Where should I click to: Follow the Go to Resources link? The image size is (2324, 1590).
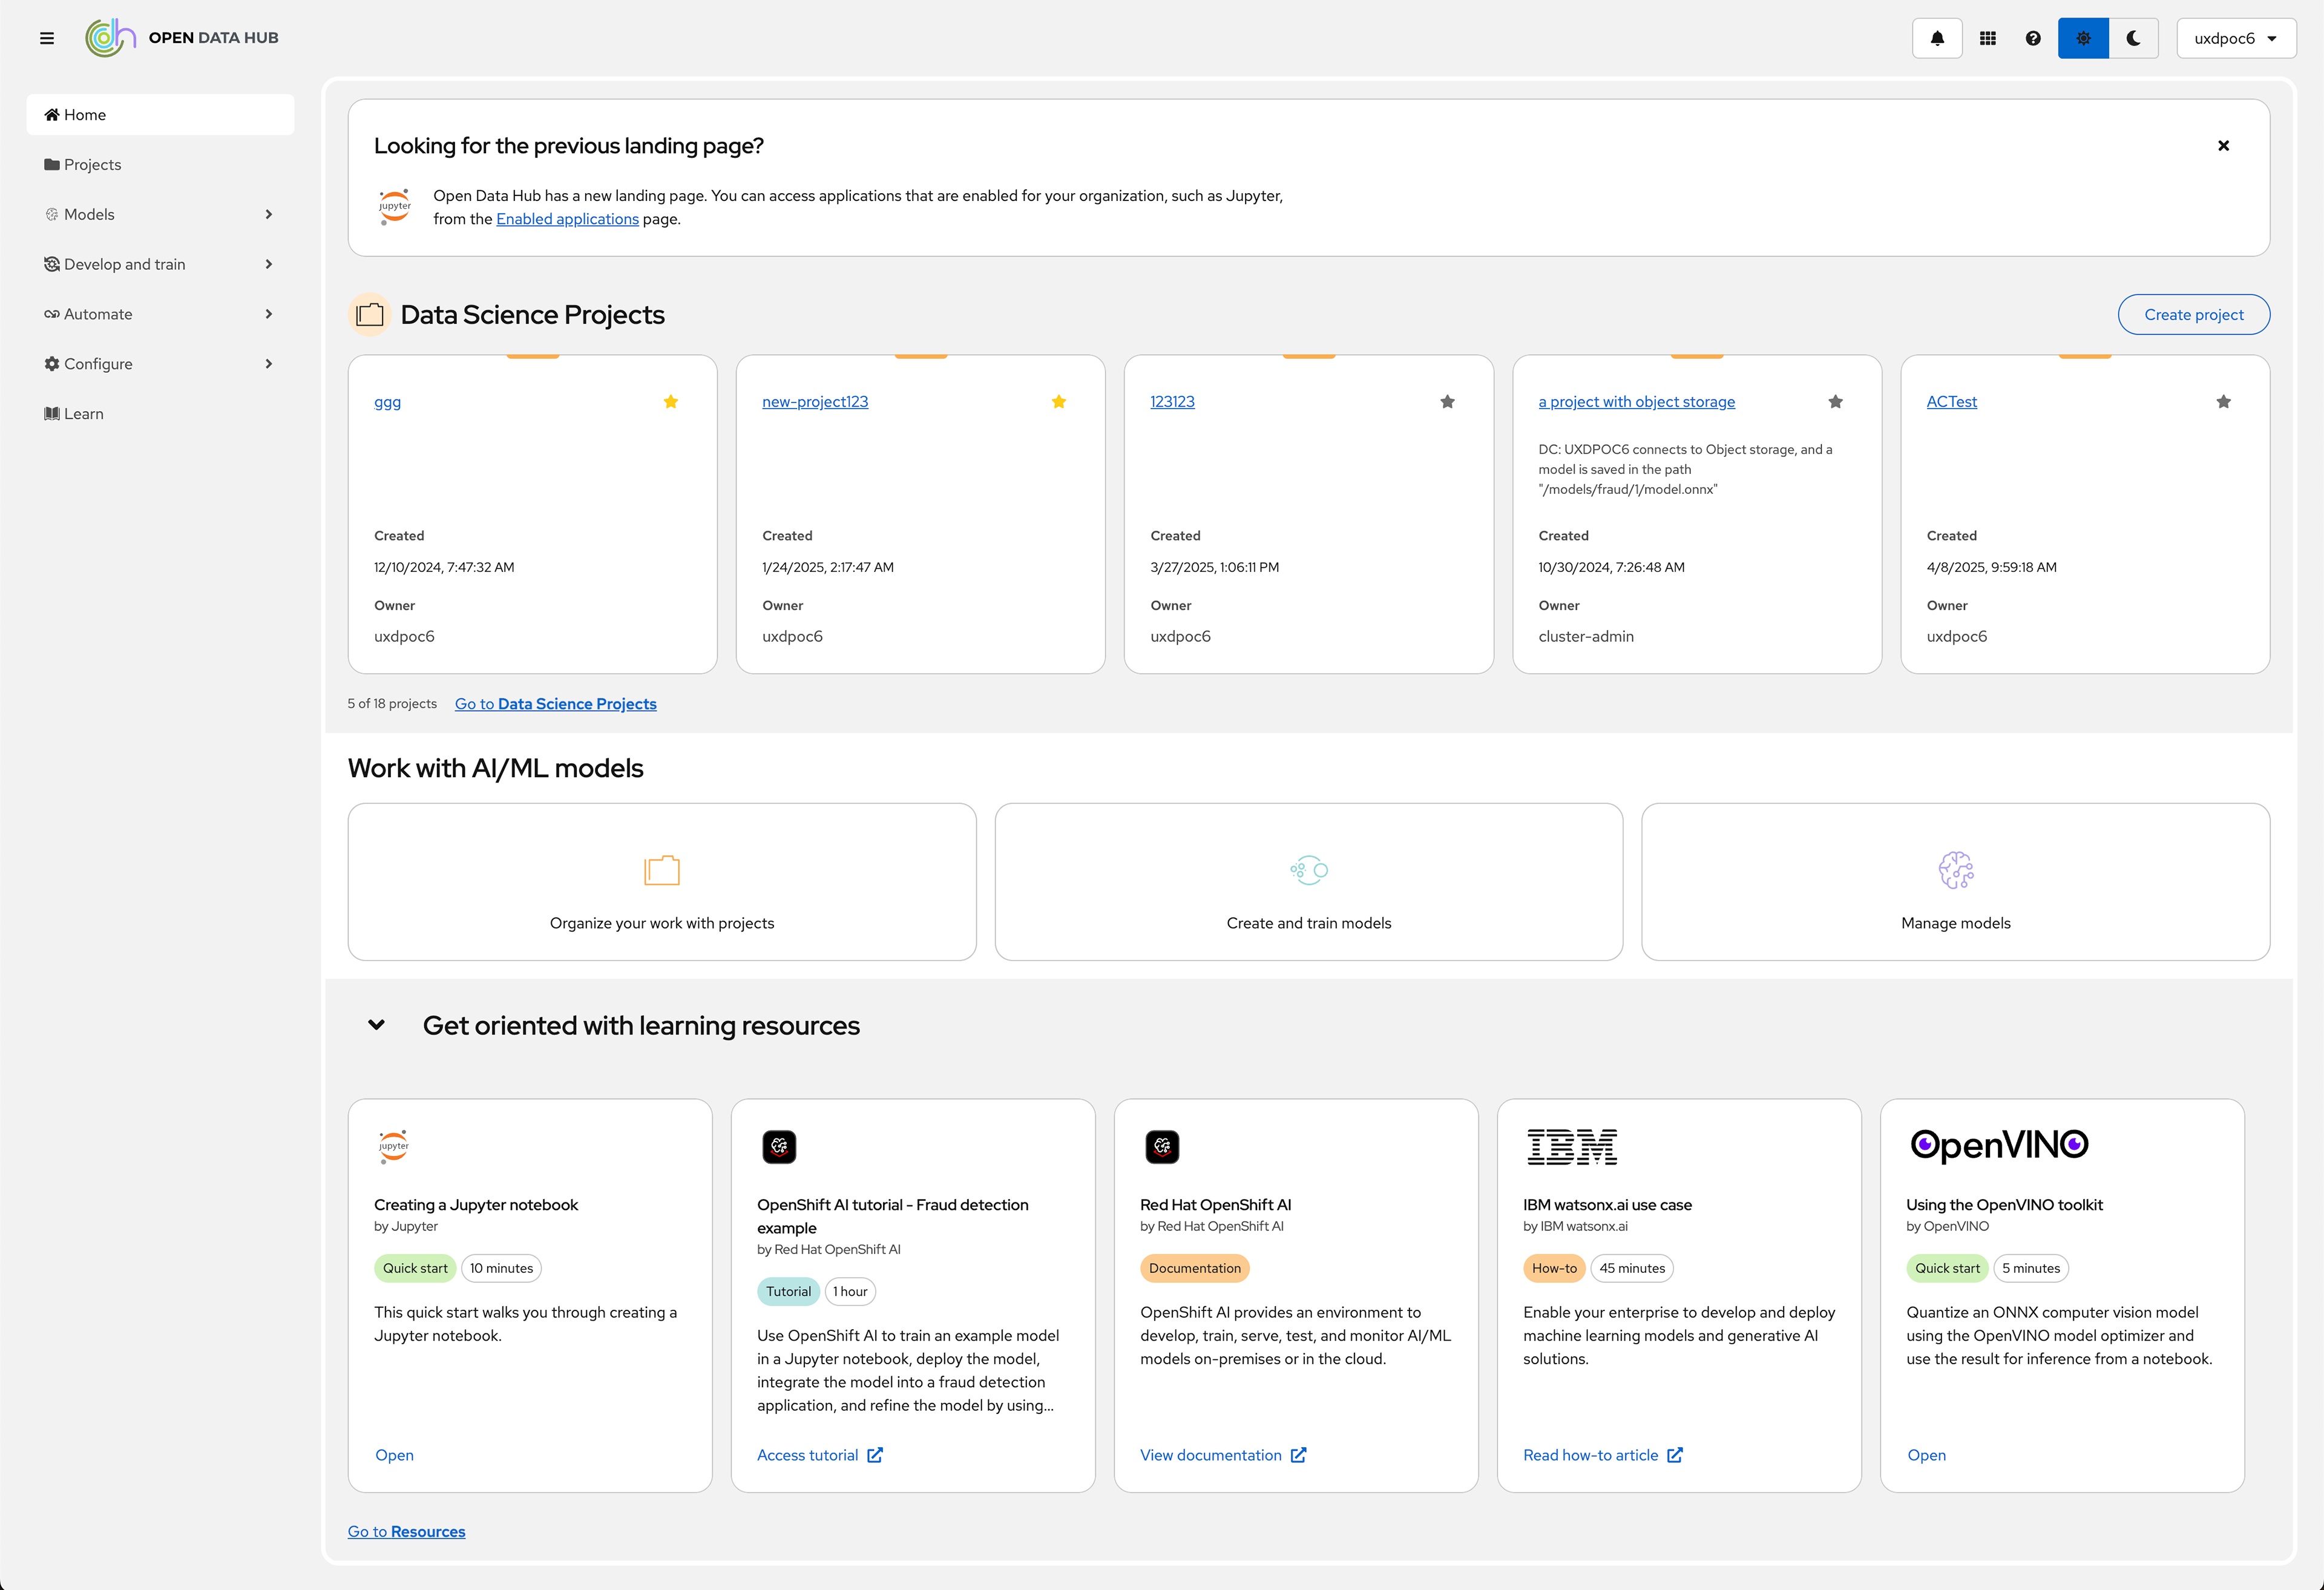click(406, 1531)
